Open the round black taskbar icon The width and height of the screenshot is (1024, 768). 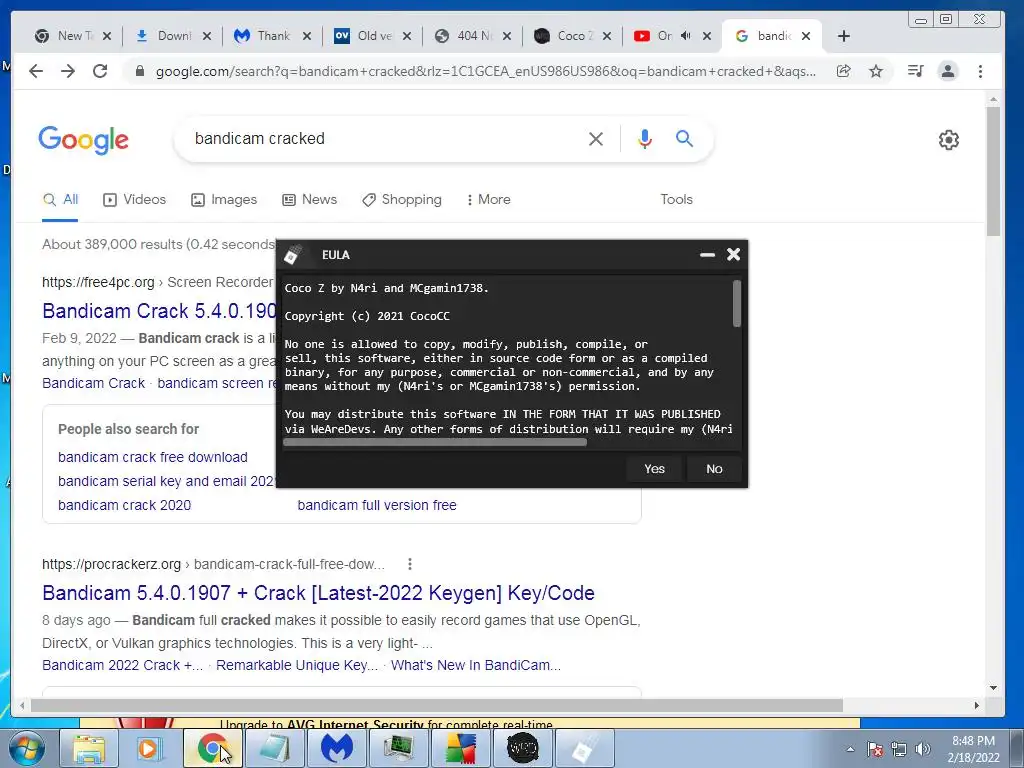[x=522, y=748]
